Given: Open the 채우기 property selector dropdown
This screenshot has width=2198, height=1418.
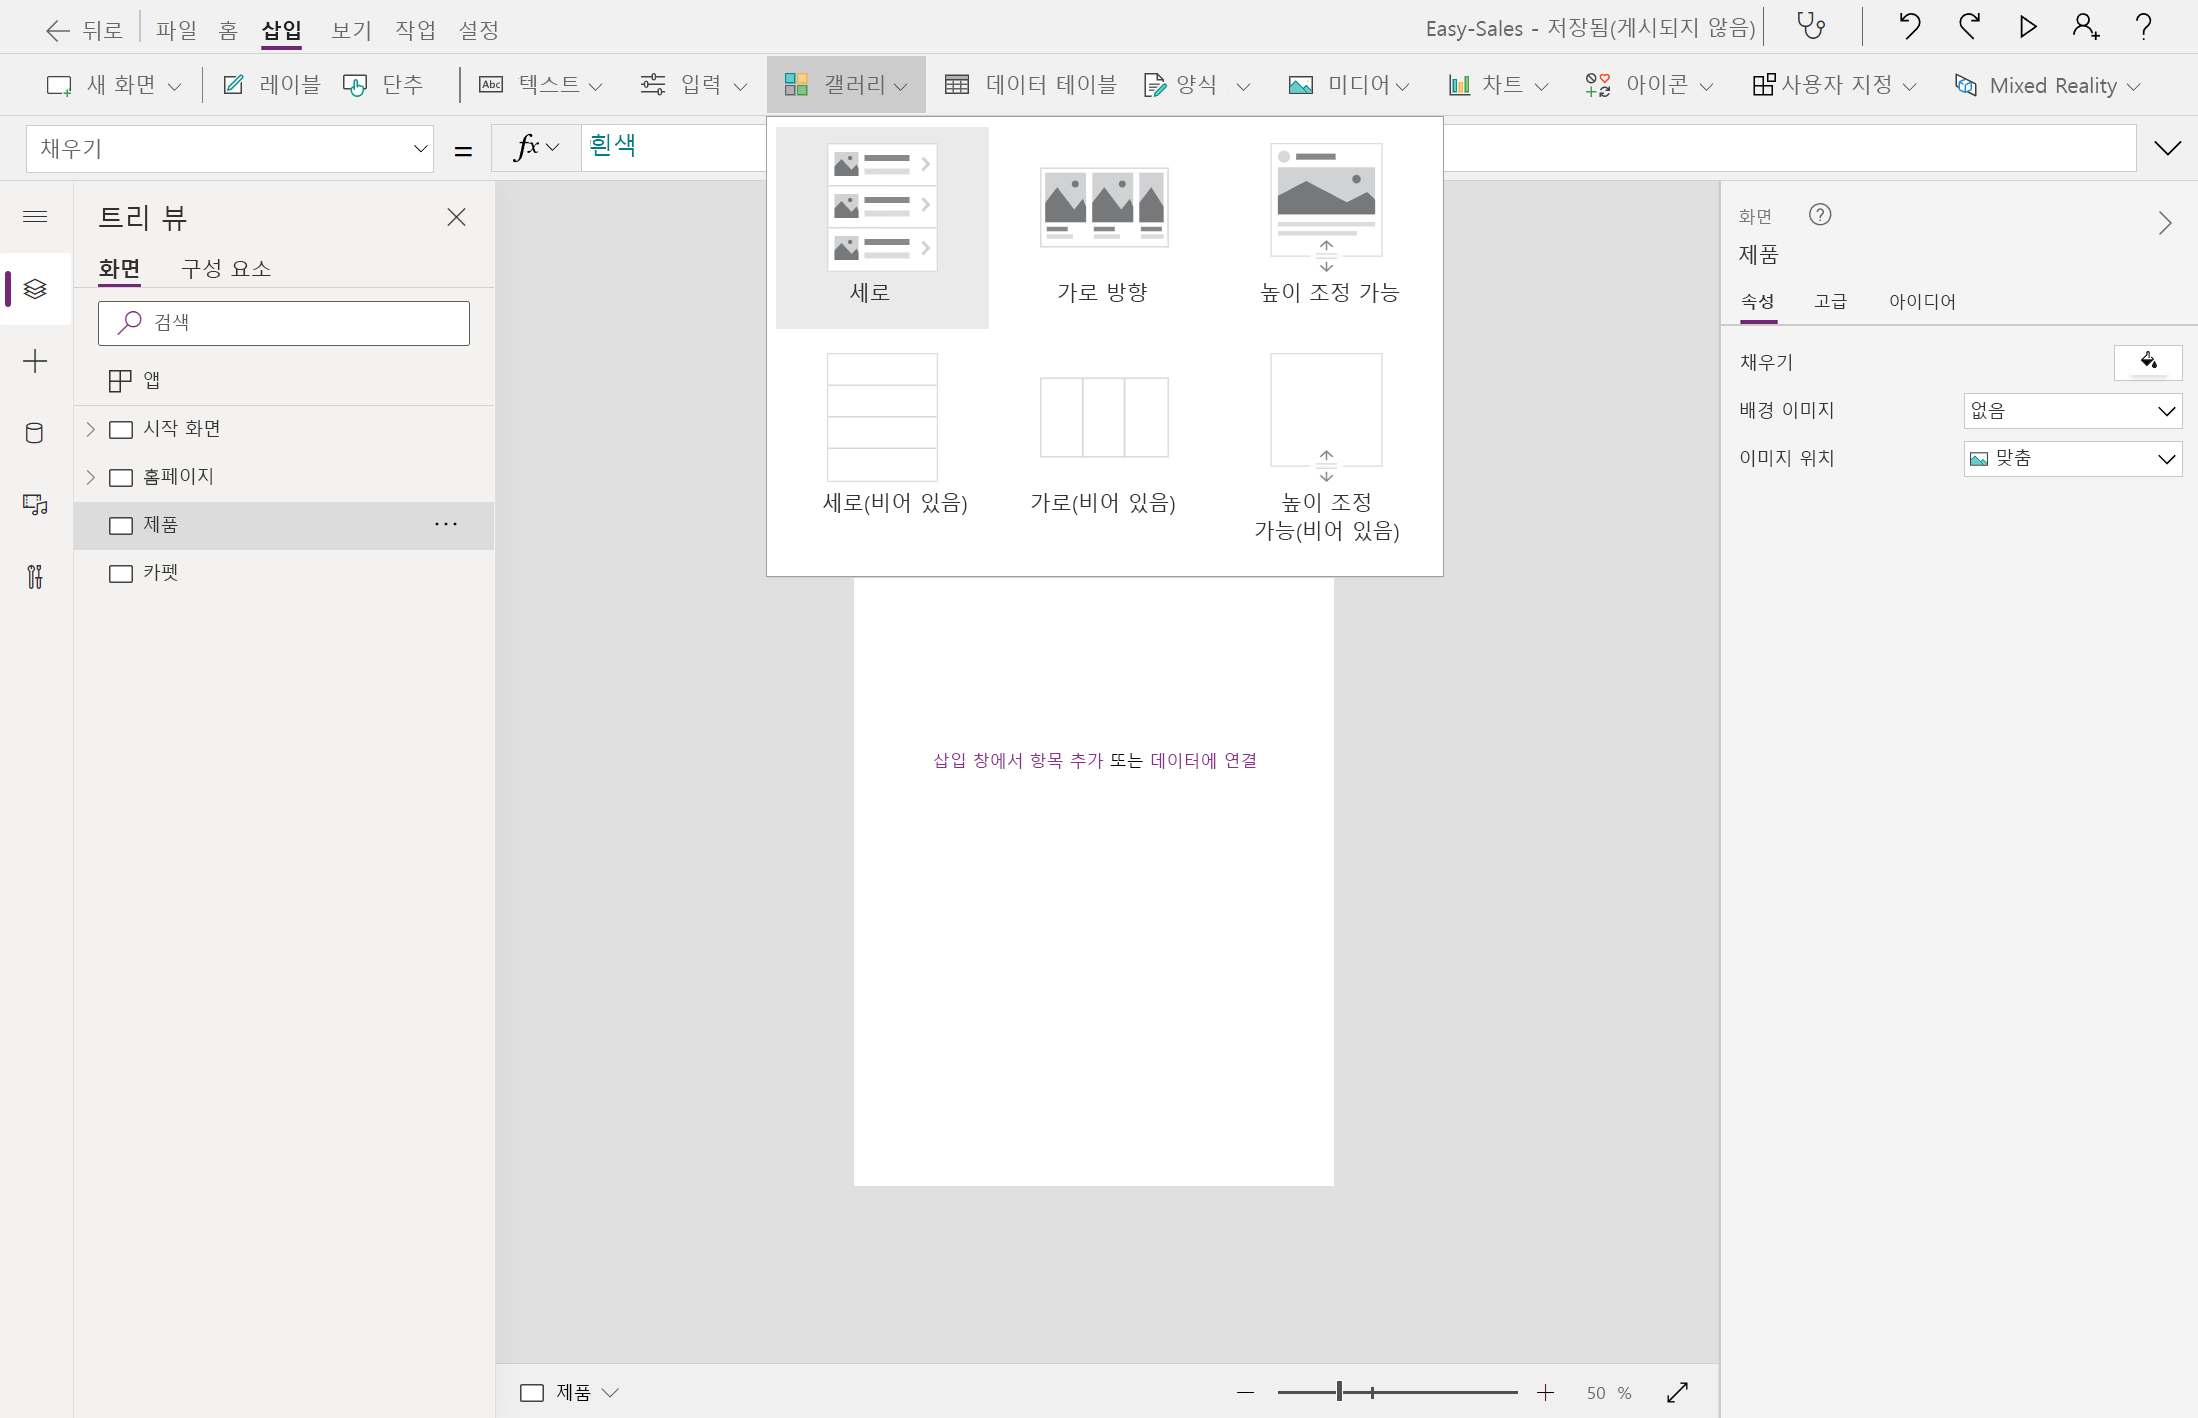Looking at the screenshot, I should coord(230,149).
